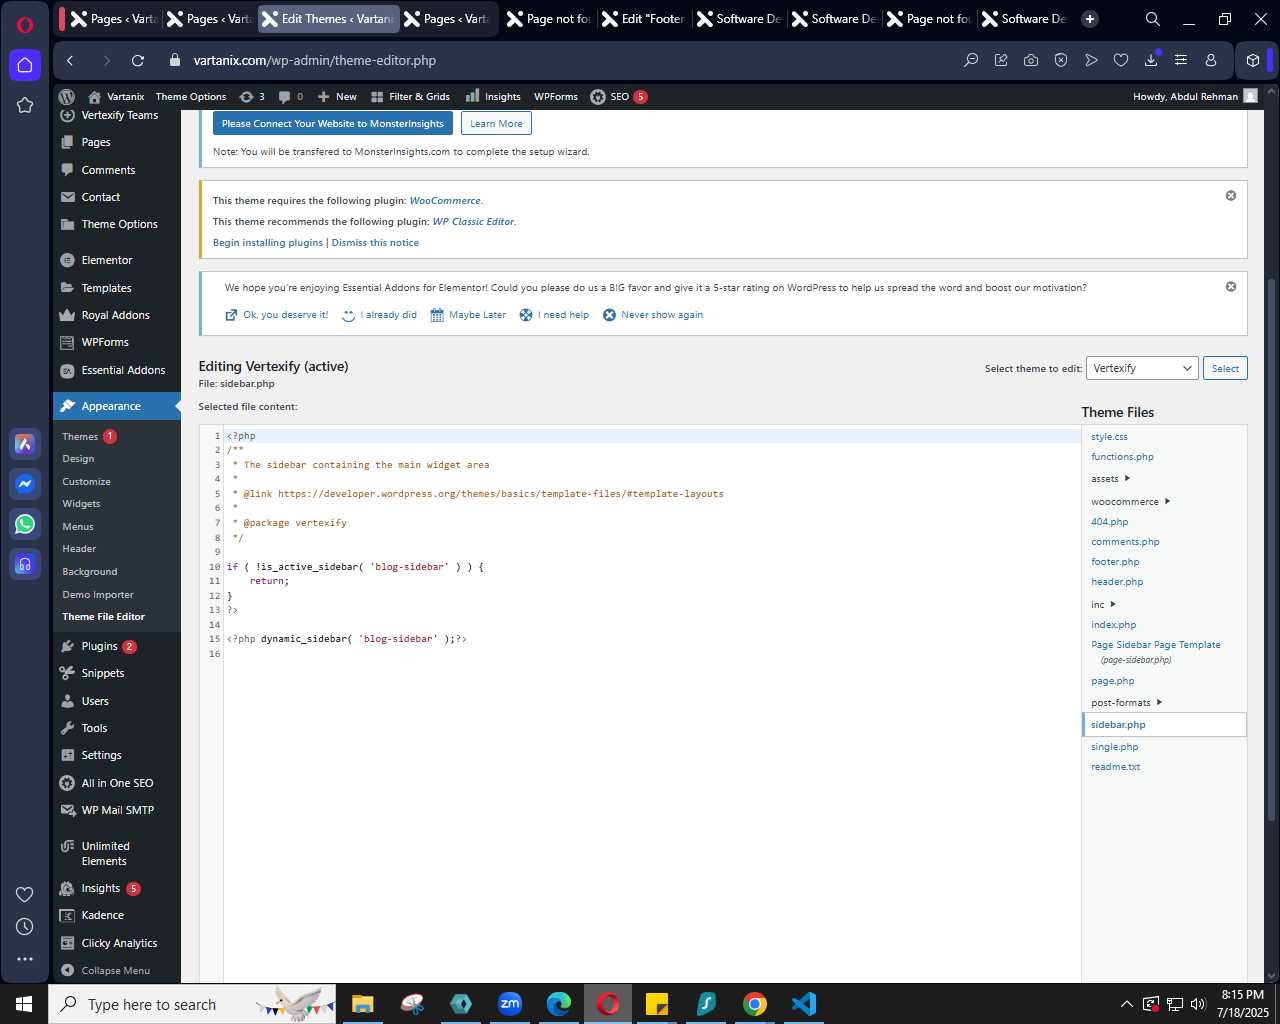Expand the inc folder in Theme Files
Image resolution: width=1280 pixels, height=1024 pixels.
click(x=1103, y=605)
